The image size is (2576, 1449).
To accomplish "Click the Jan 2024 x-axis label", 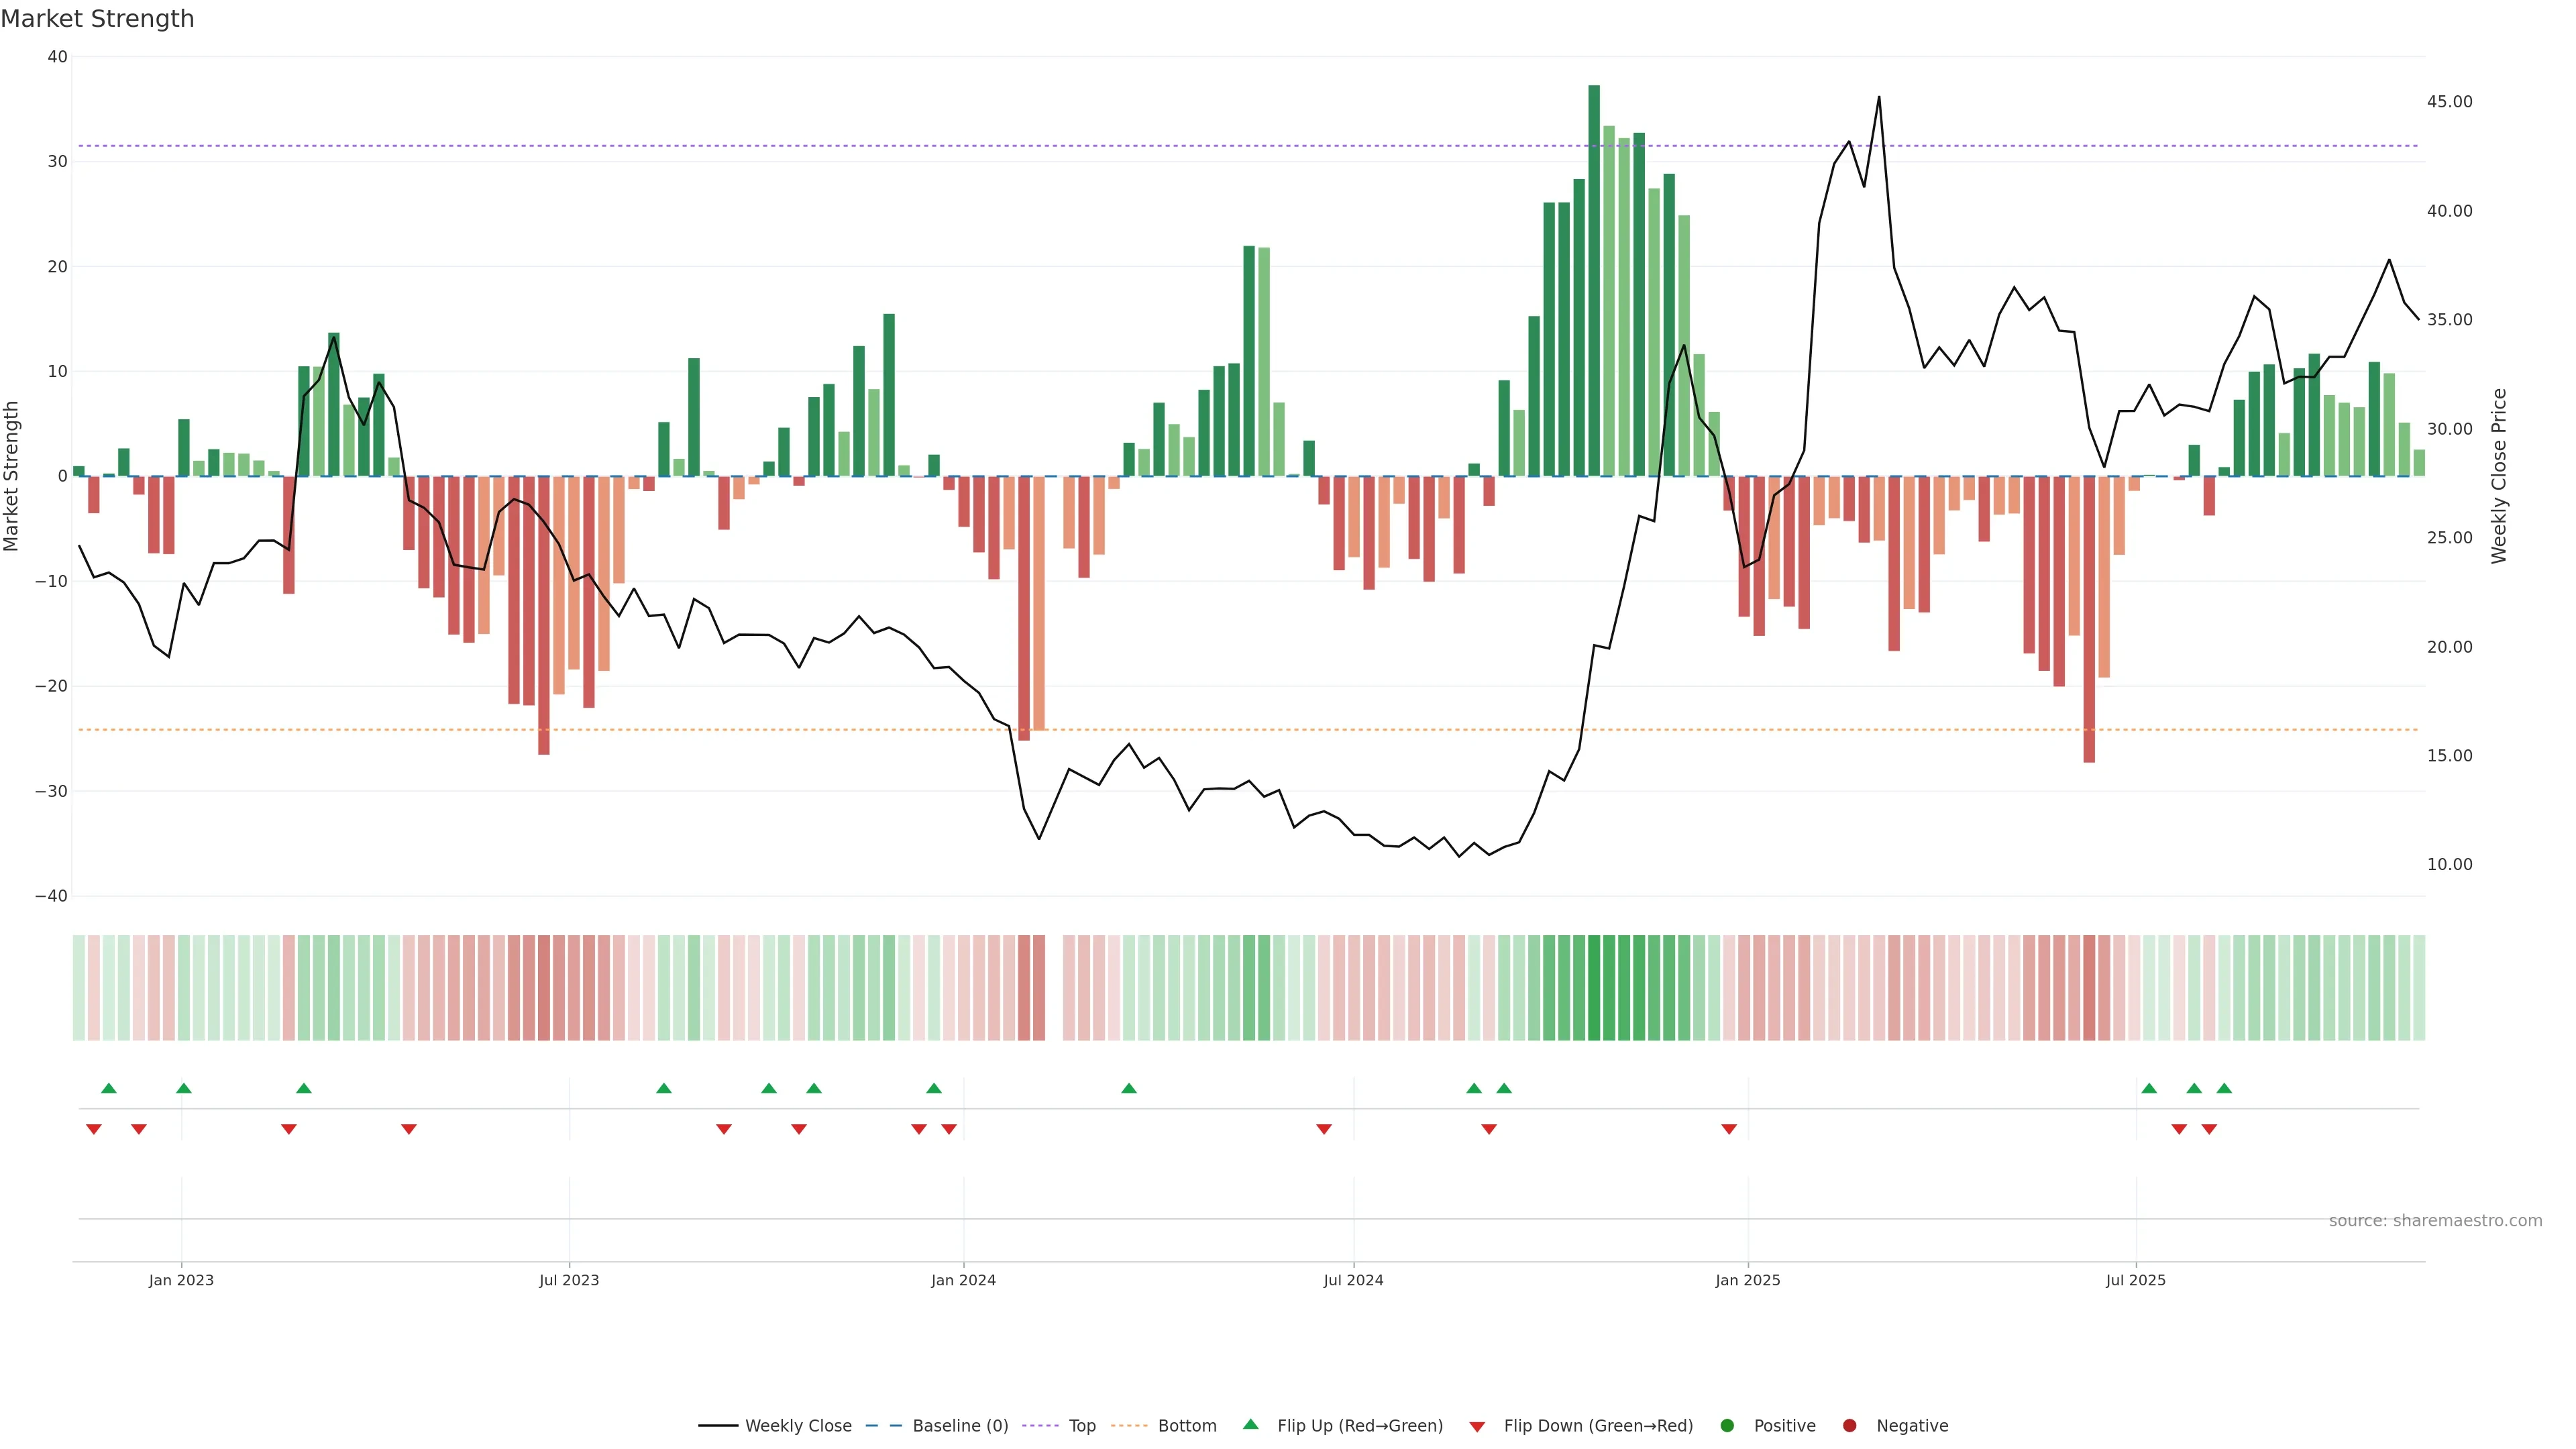I will click(963, 1280).
